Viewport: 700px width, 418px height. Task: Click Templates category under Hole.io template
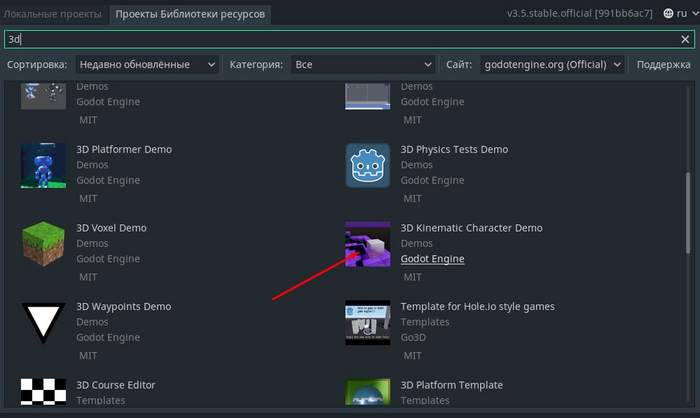[x=425, y=322]
